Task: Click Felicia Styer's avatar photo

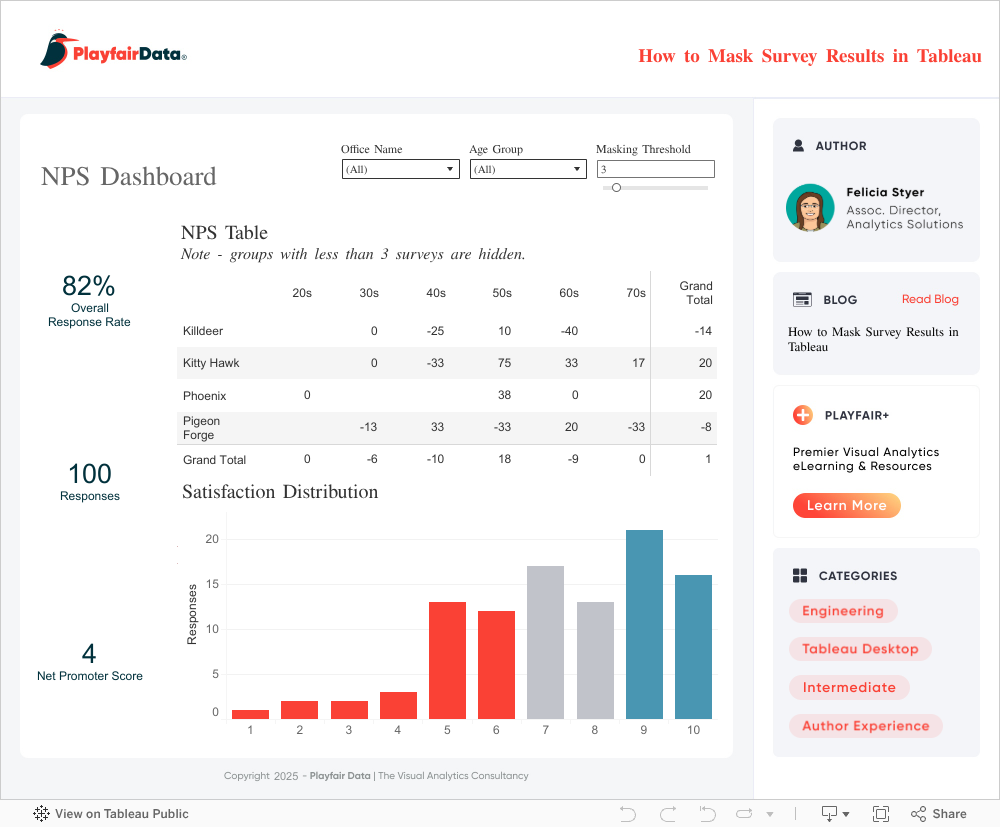Action: pyautogui.click(x=810, y=208)
